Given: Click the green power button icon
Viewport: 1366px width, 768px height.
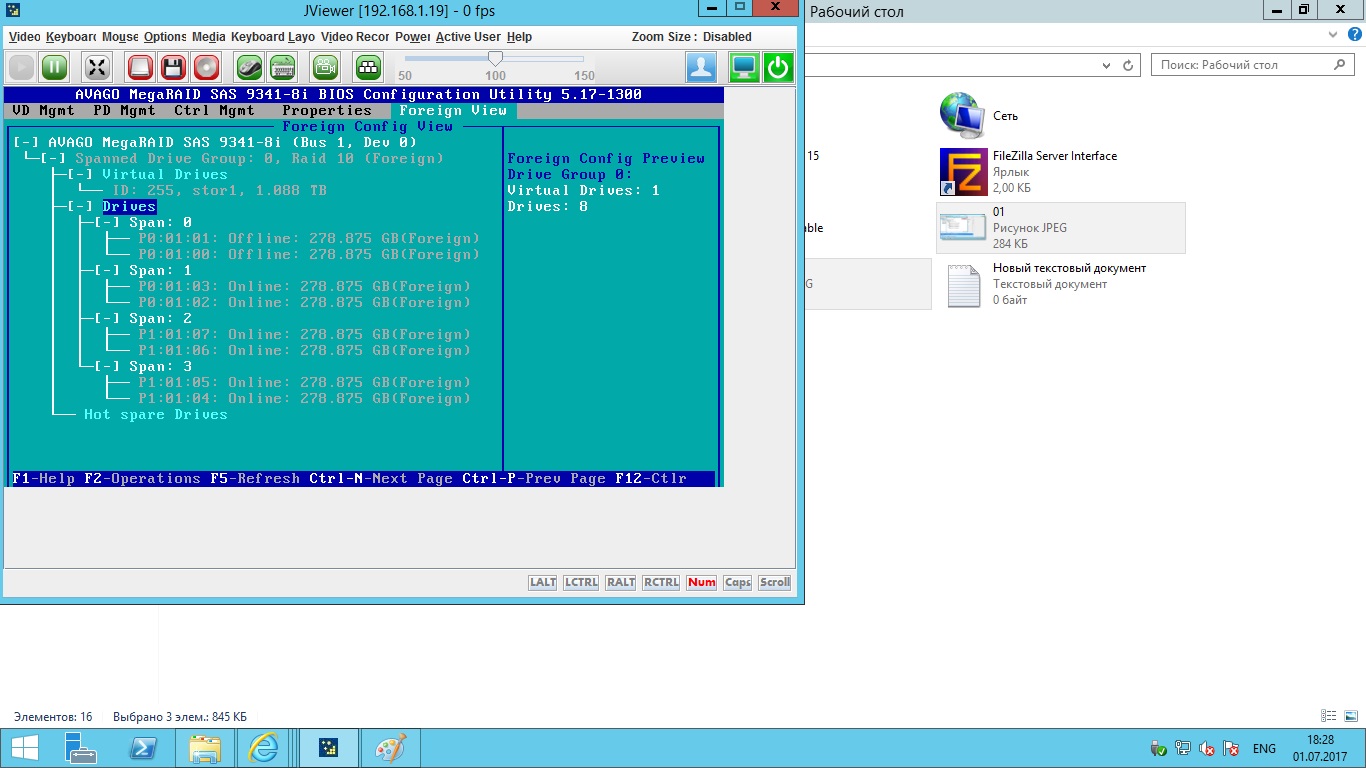Looking at the screenshot, I should click(778, 68).
